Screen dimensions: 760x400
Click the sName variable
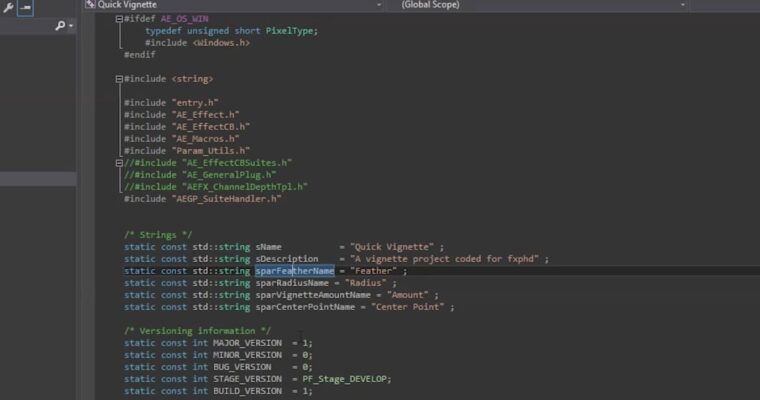coord(269,247)
